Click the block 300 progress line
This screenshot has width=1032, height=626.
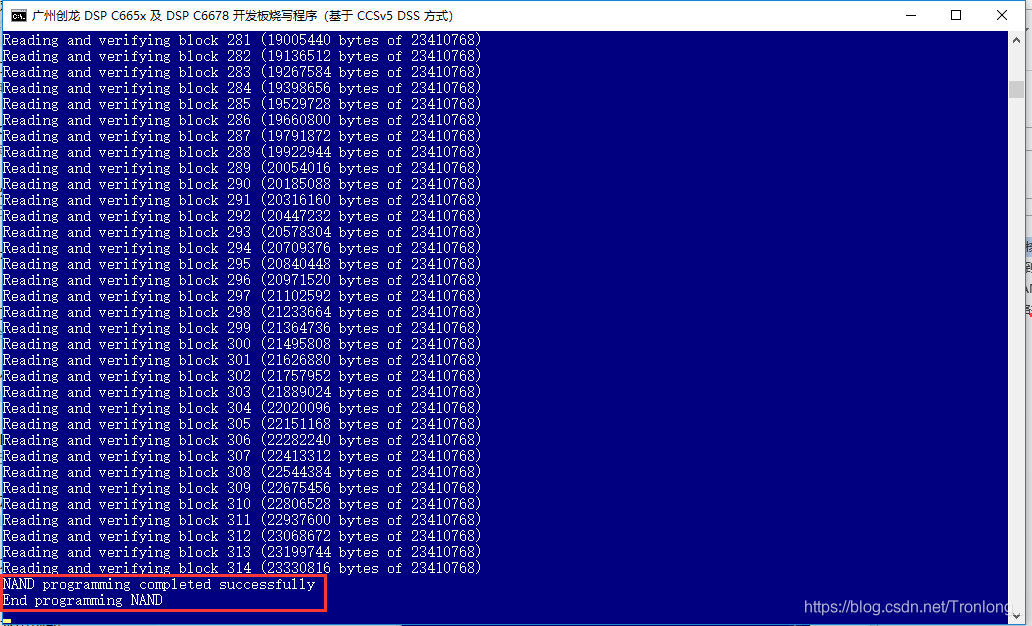[x=240, y=344]
